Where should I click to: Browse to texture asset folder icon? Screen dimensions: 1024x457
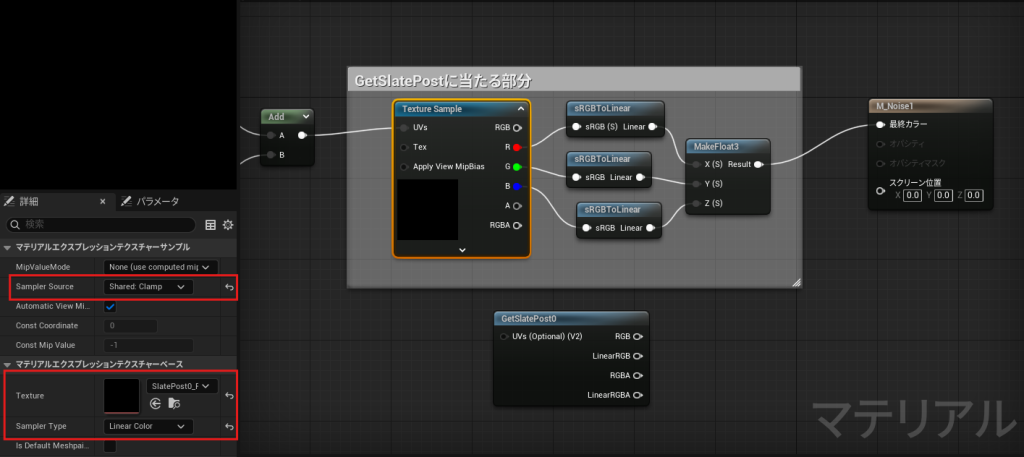pos(174,404)
